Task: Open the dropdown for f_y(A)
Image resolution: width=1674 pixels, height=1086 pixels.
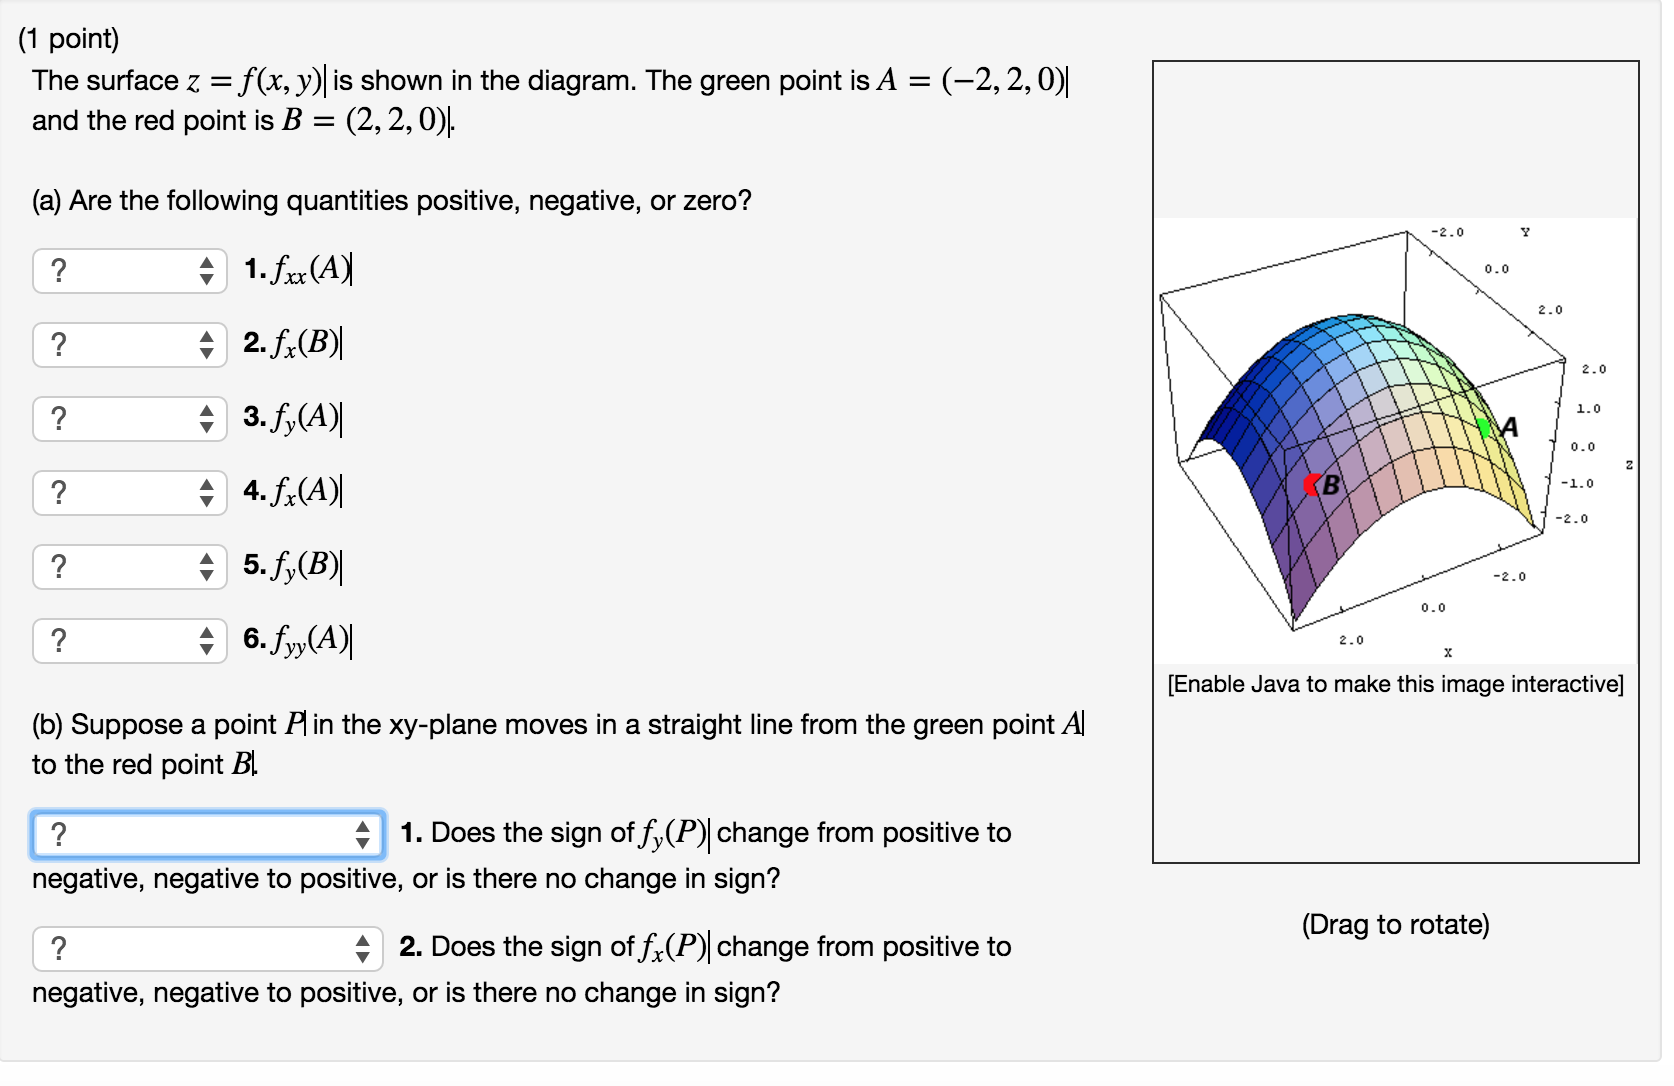Action: (x=129, y=419)
